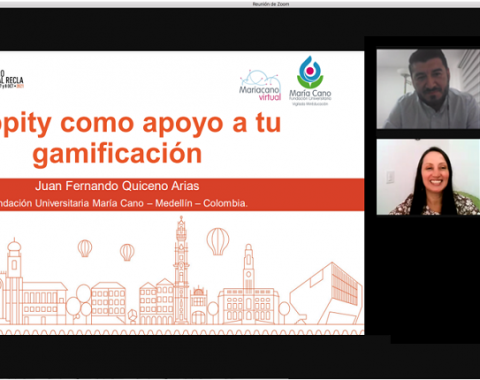Click the Mariacano virtual logo
Viewport: 480px width, 380px height.
[260, 85]
